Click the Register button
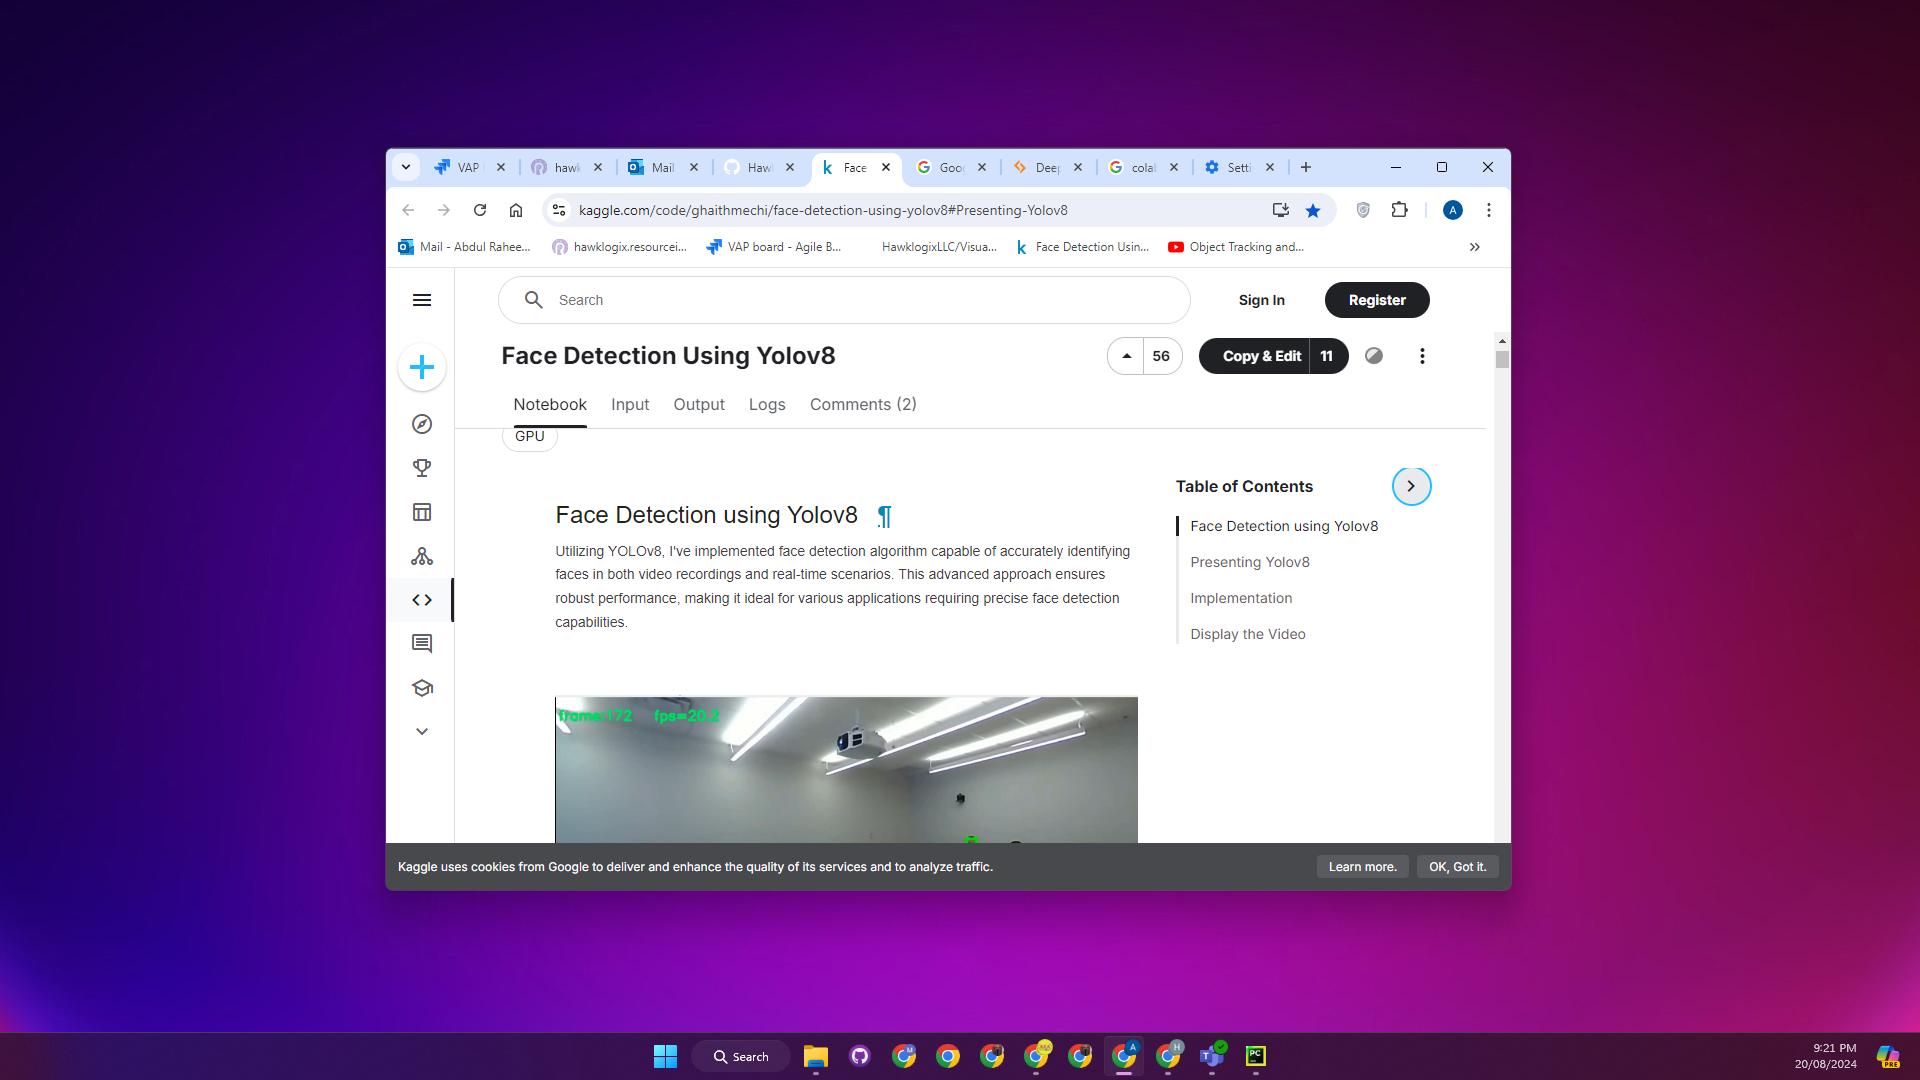This screenshot has width=1920, height=1080. click(1377, 300)
